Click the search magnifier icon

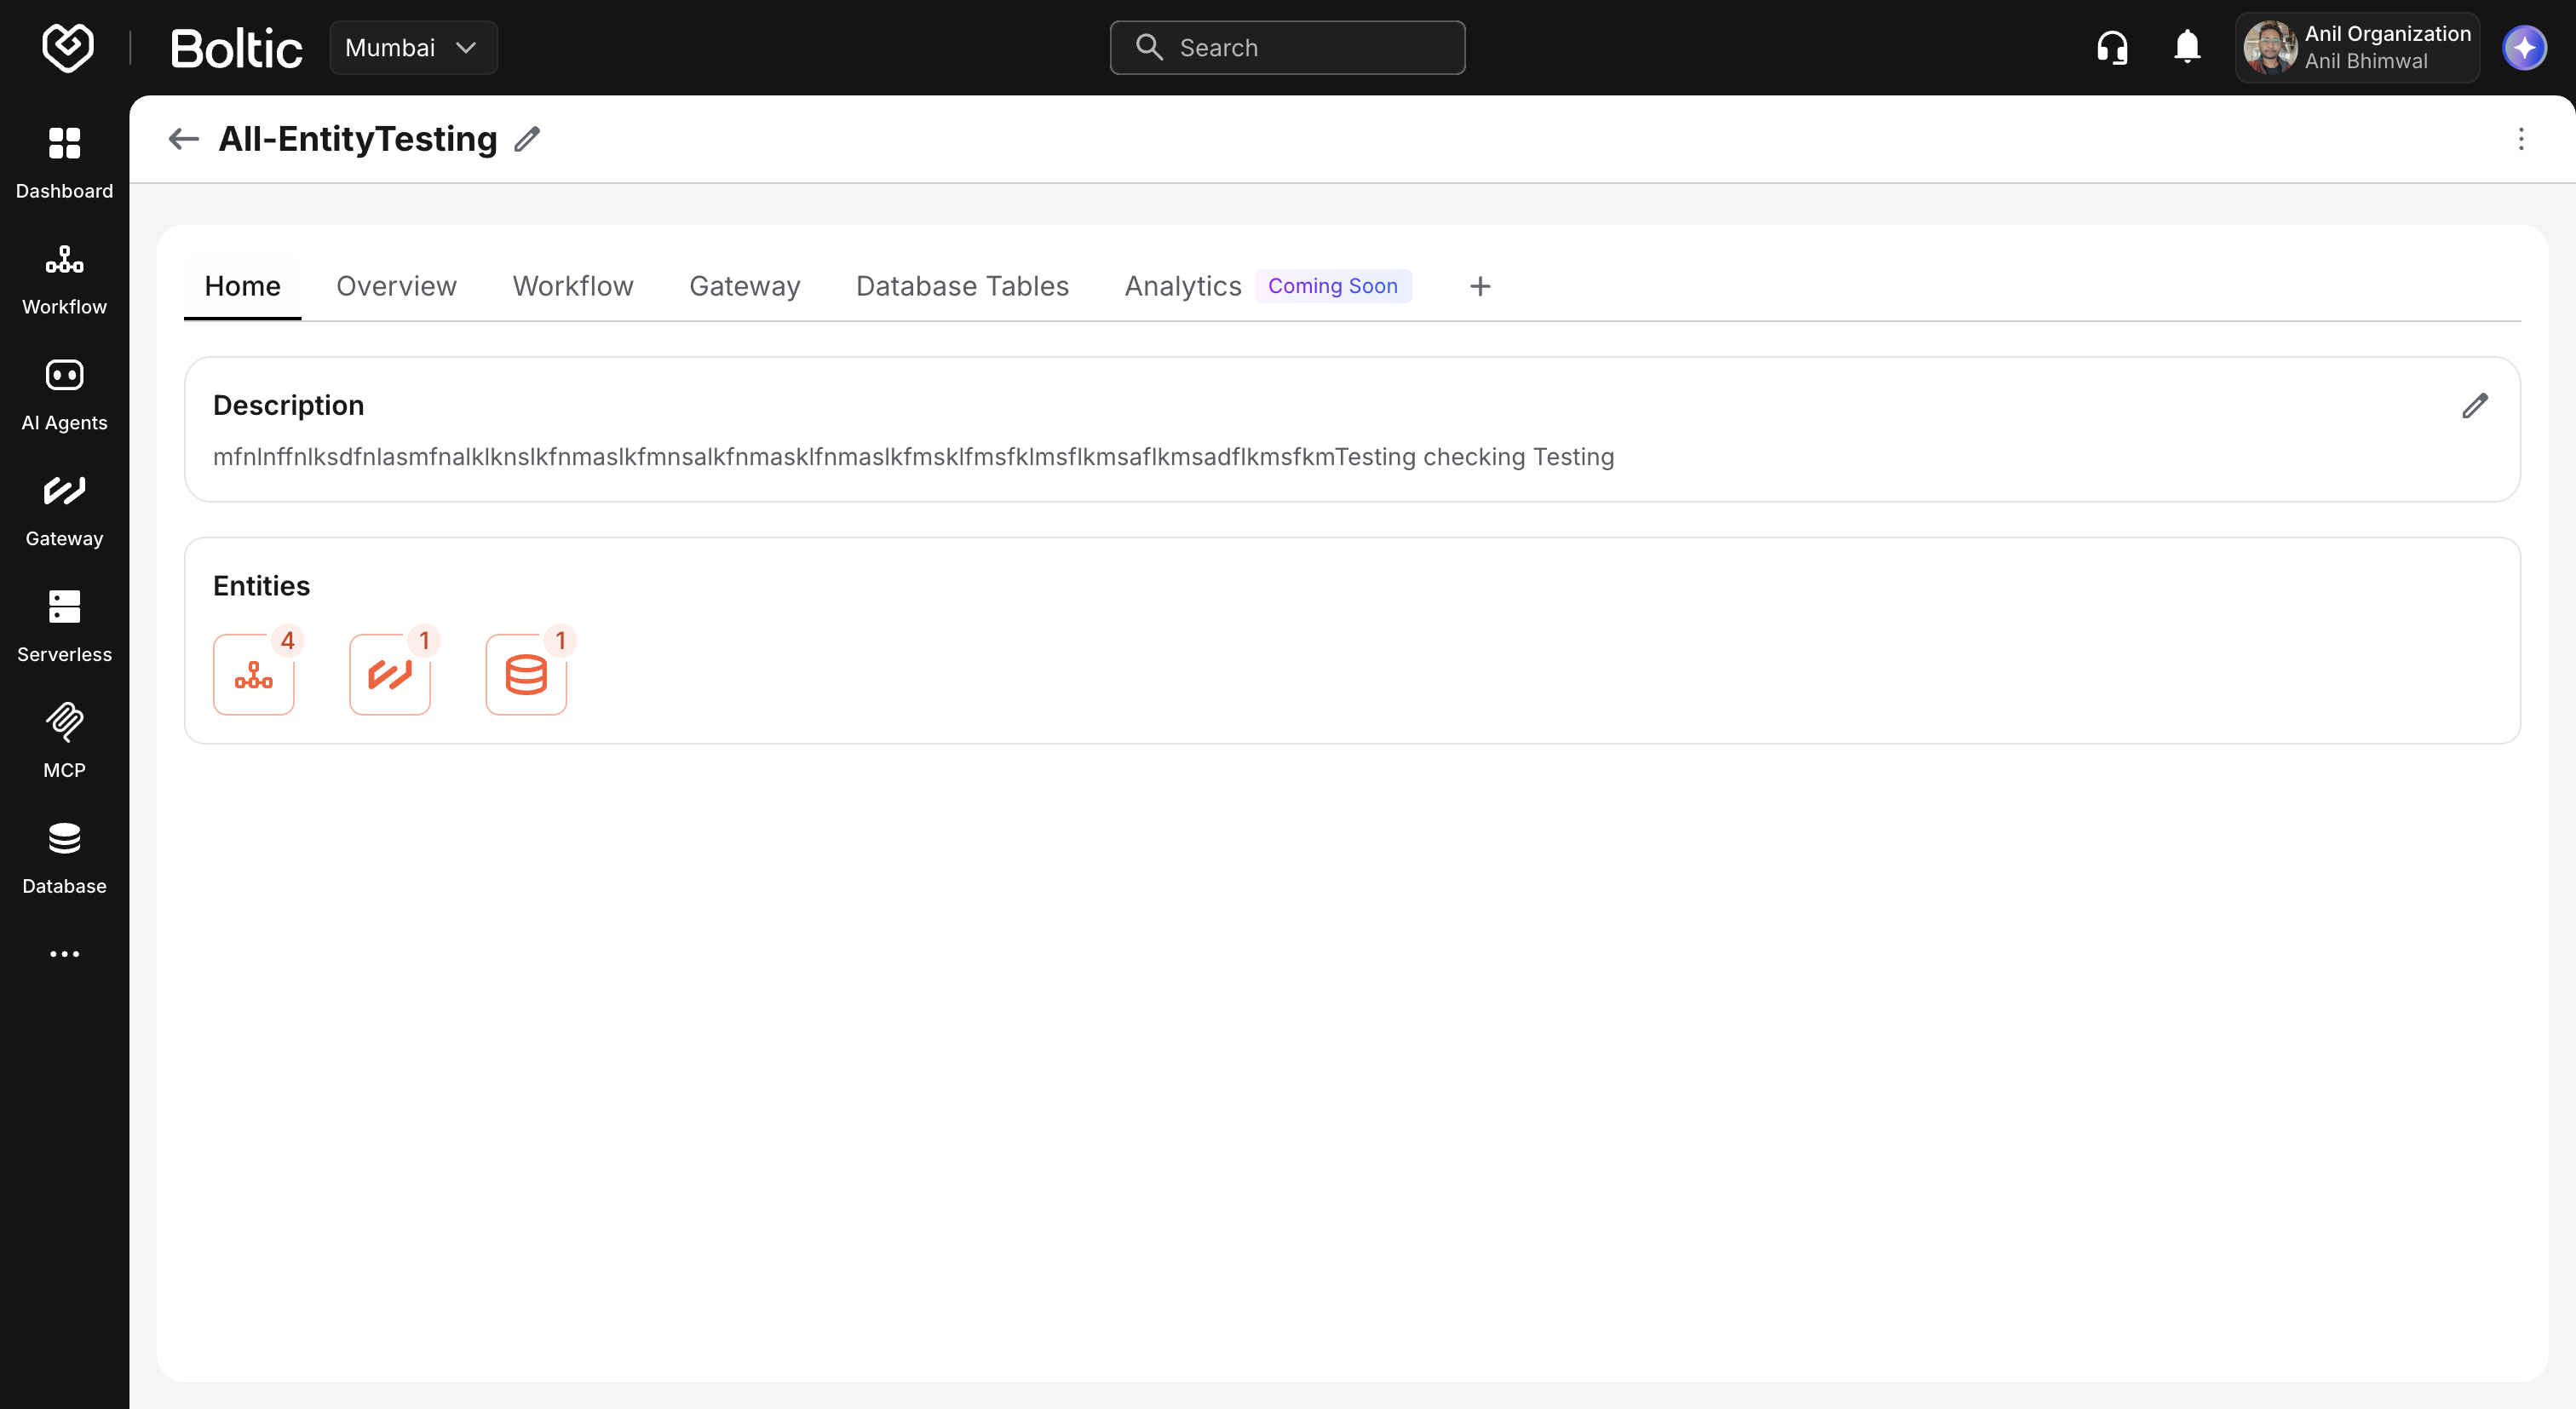(1149, 47)
